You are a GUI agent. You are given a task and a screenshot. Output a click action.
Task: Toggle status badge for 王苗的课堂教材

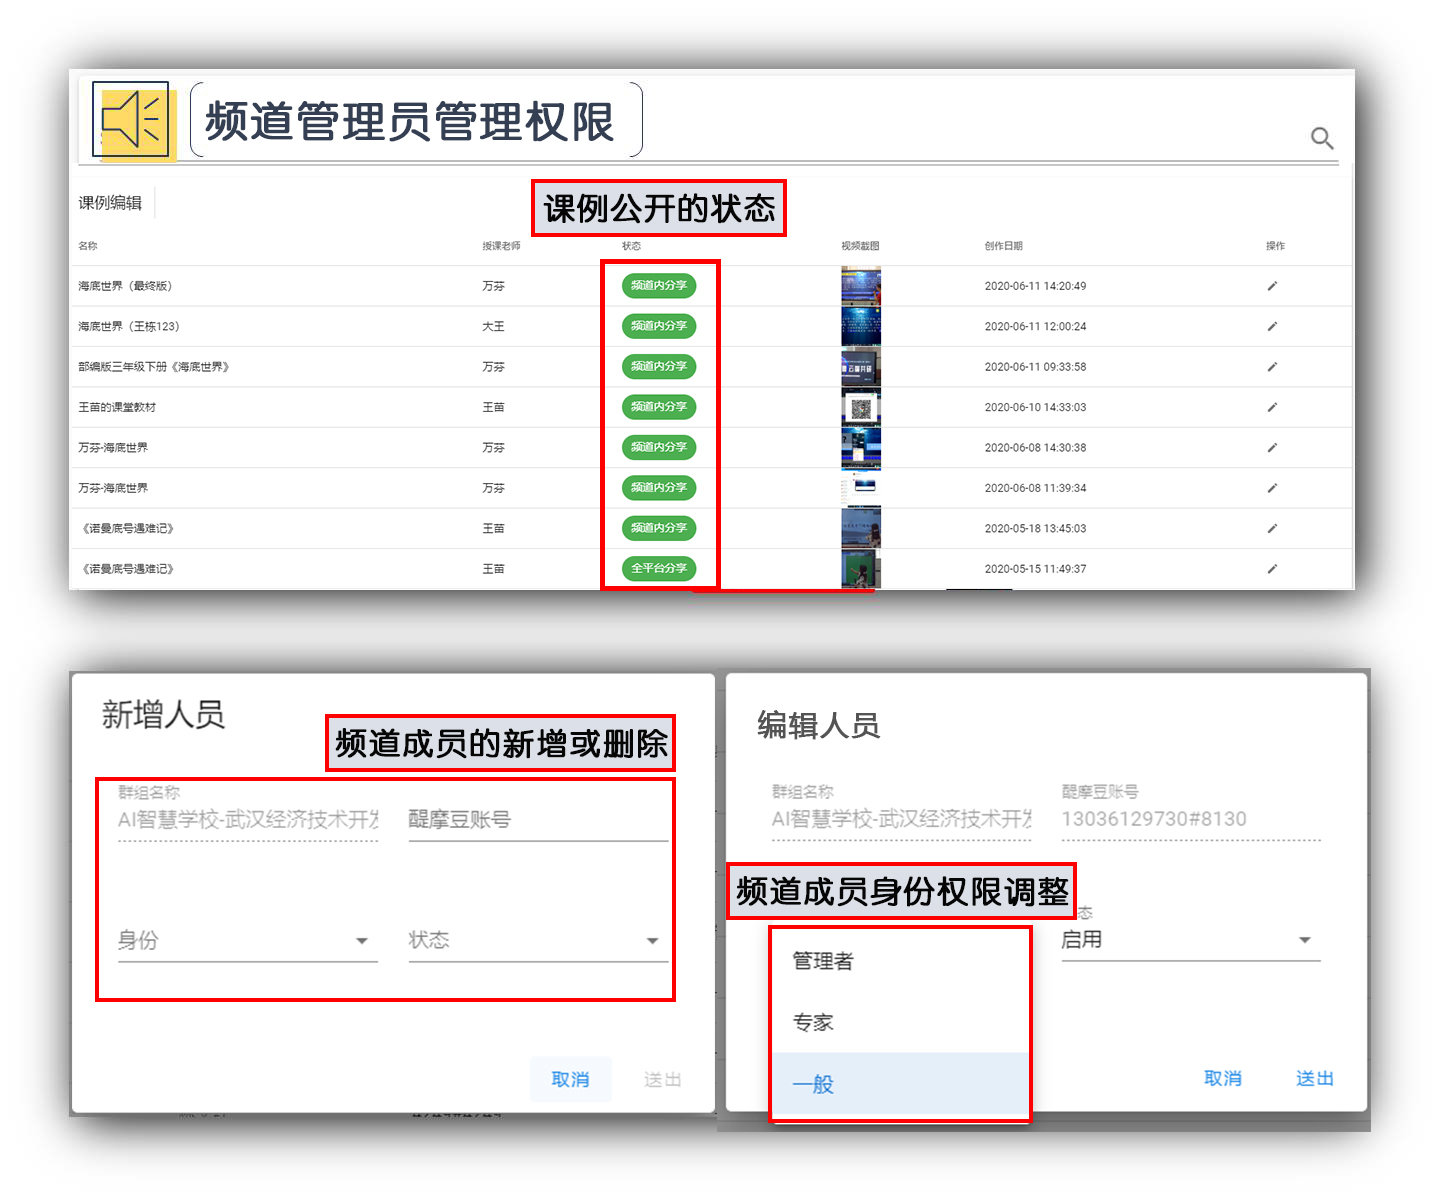coord(658,407)
